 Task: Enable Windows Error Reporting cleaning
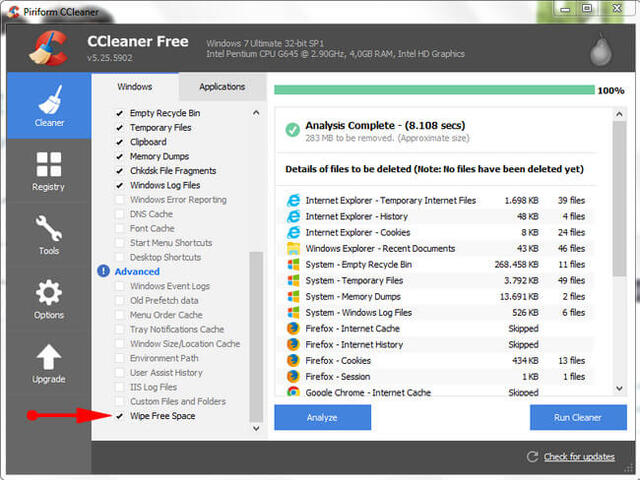pos(120,200)
